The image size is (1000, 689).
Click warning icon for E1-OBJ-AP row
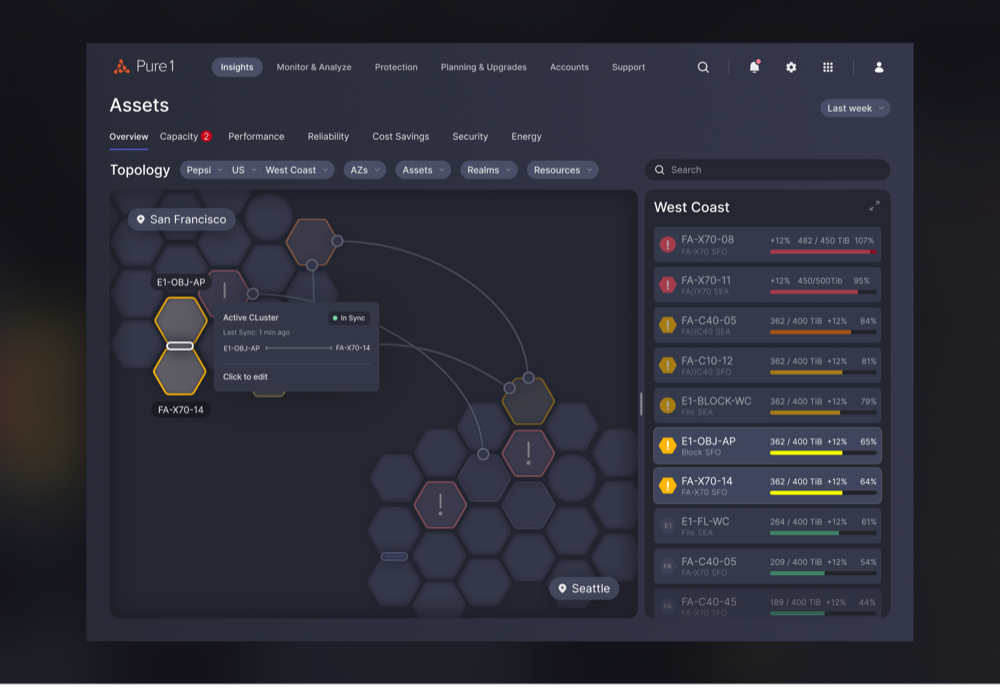pos(668,446)
